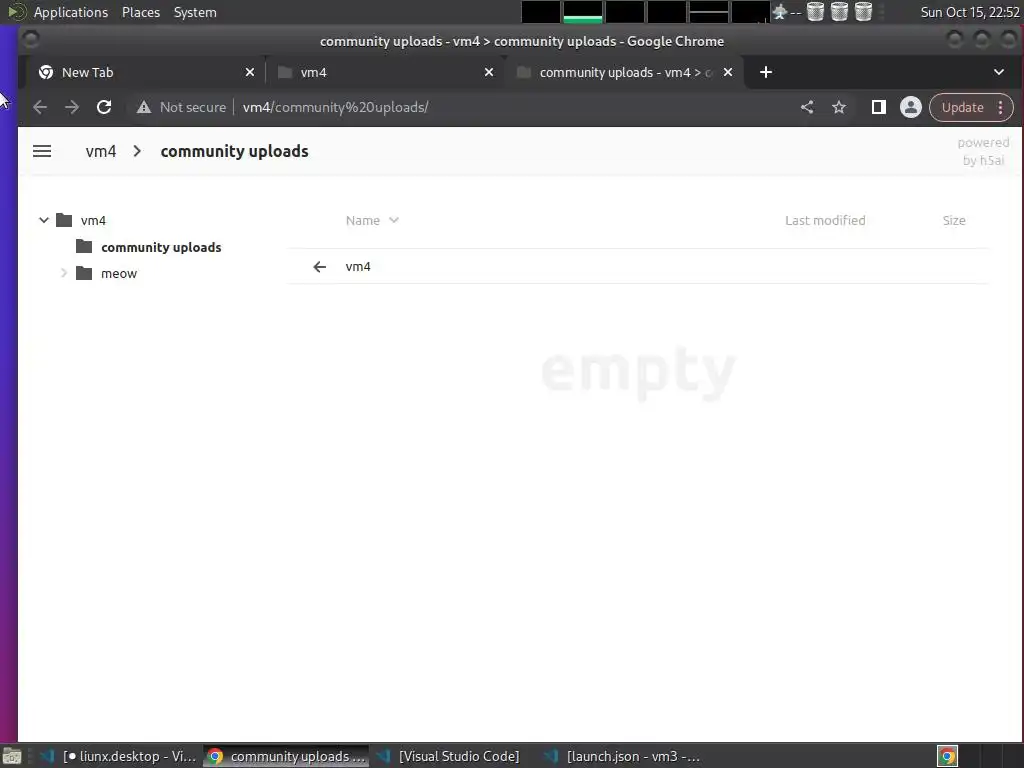This screenshot has width=1024, height=768.
Task: Click the first trash icon in top panel
Action: tap(815, 12)
